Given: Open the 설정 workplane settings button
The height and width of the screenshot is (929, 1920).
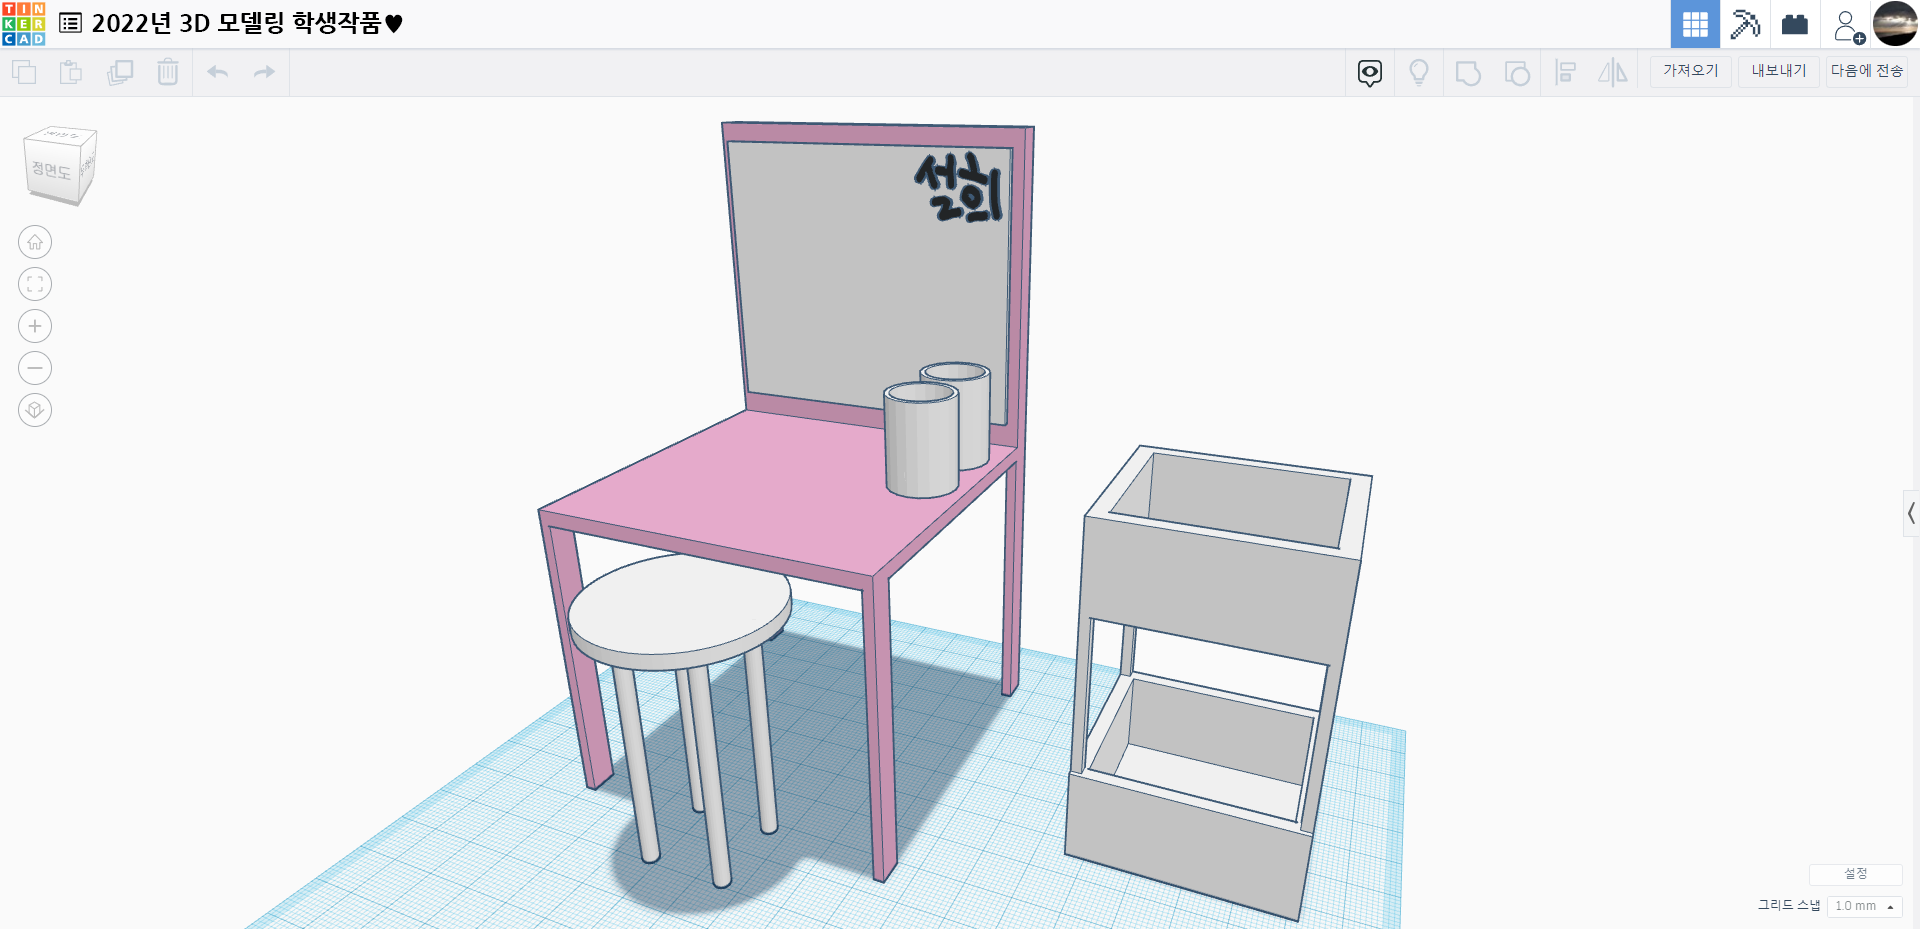Looking at the screenshot, I should 1856,874.
